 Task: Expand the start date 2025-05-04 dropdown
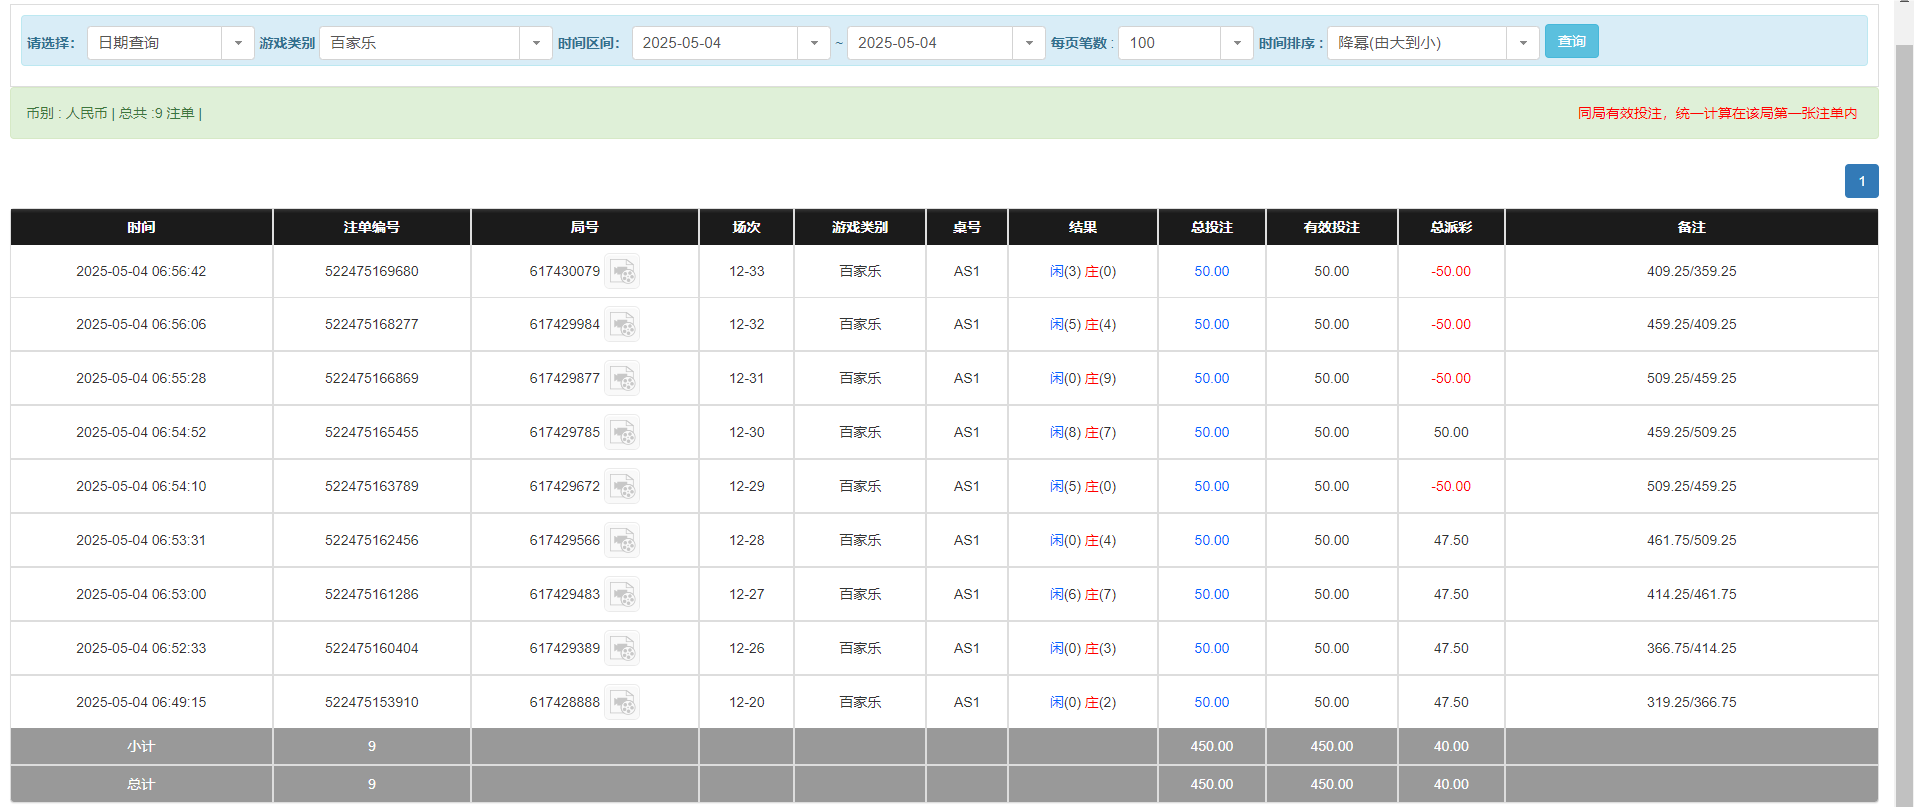tap(813, 43)
